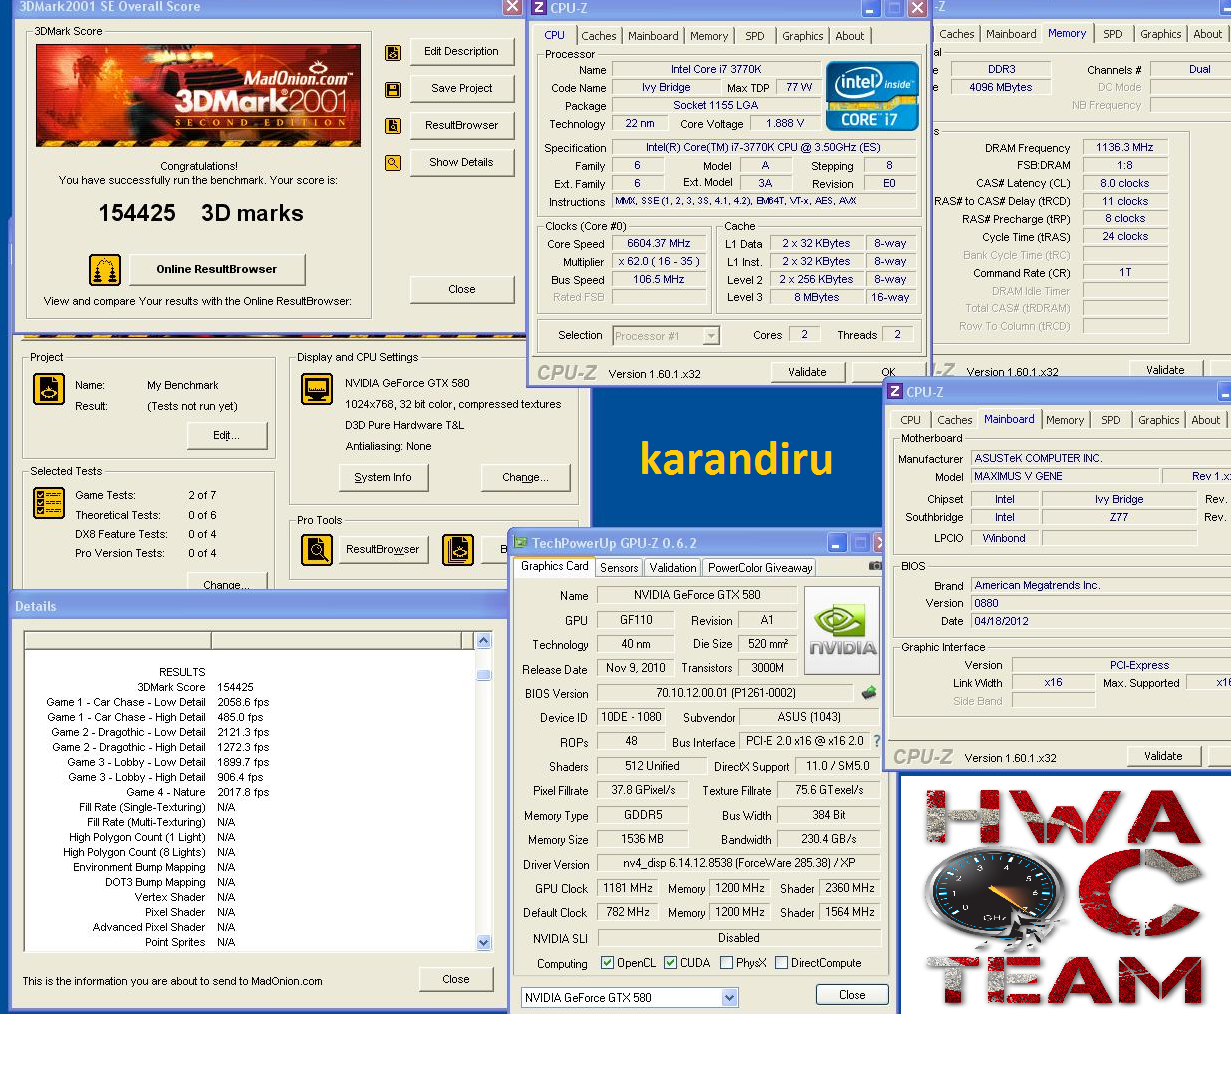Image resolution: width=1231 pixels, height=1068 pixels.
Task: Open the Sensors tab in GPU-Z
Action: click(619, 568)
